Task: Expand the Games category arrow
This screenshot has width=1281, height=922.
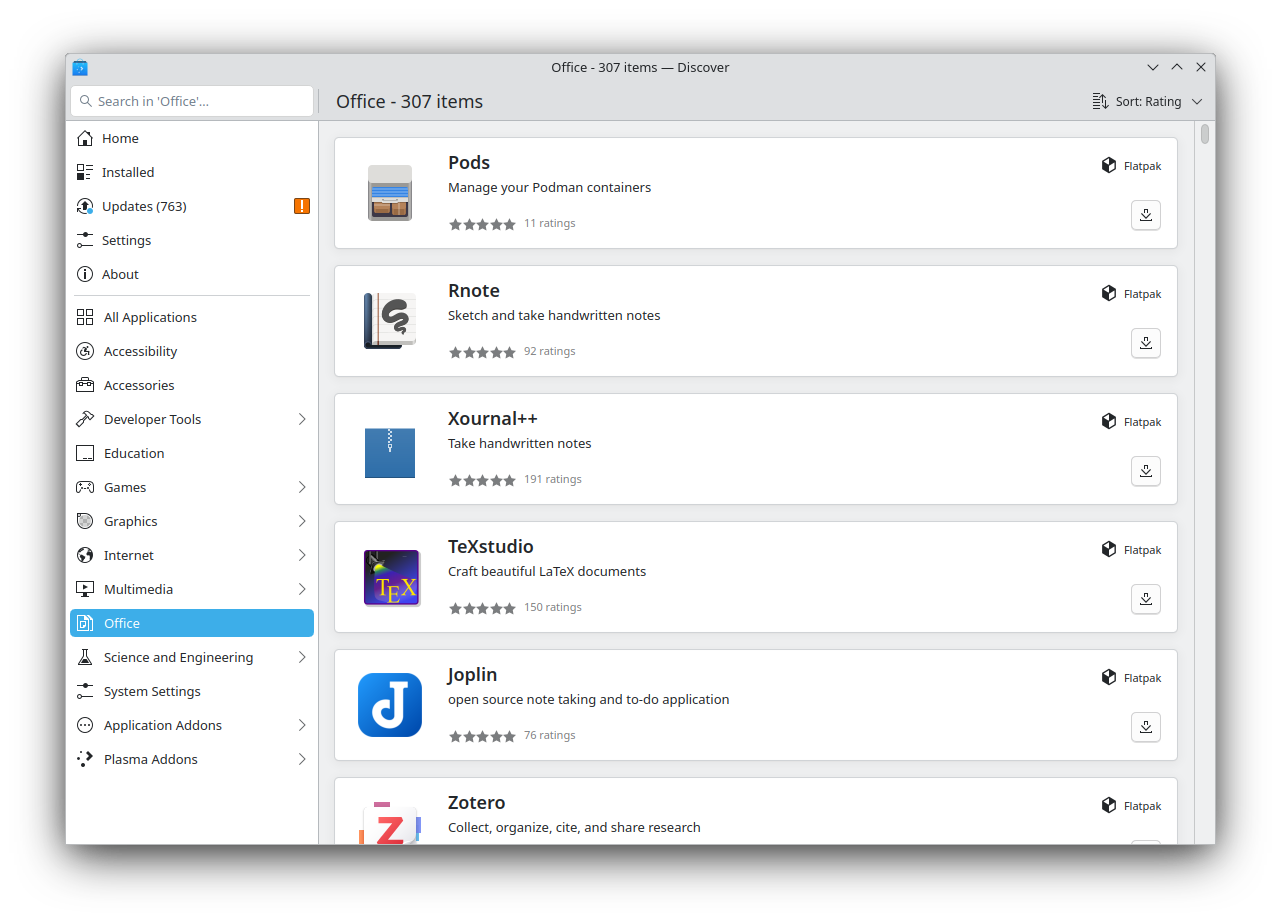Action: pyautogui.click(x=302, y=487)
